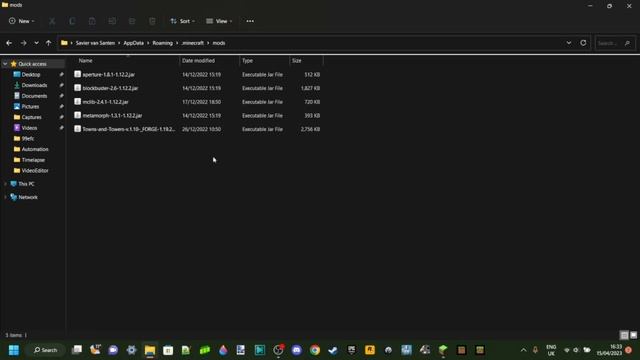The image size is (640, 360).
Task: Sort by Name column header
Action: click(x=85, y=60)
